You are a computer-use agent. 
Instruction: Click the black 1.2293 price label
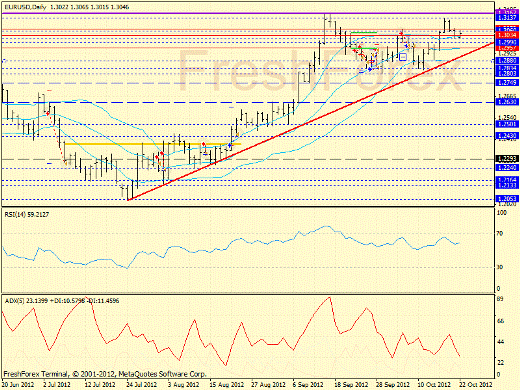pyautogui.click(x=507, y=159)
